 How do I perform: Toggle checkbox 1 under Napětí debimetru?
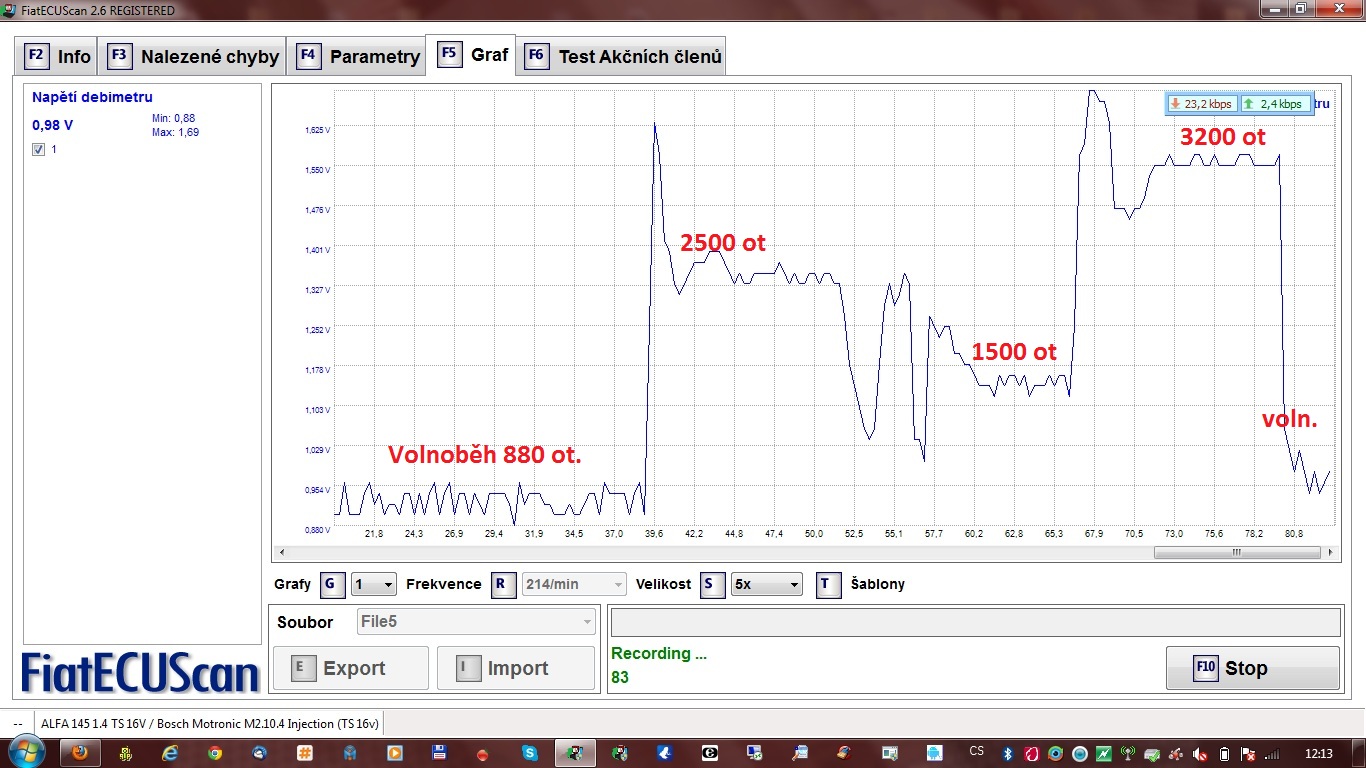coord(39,149)
